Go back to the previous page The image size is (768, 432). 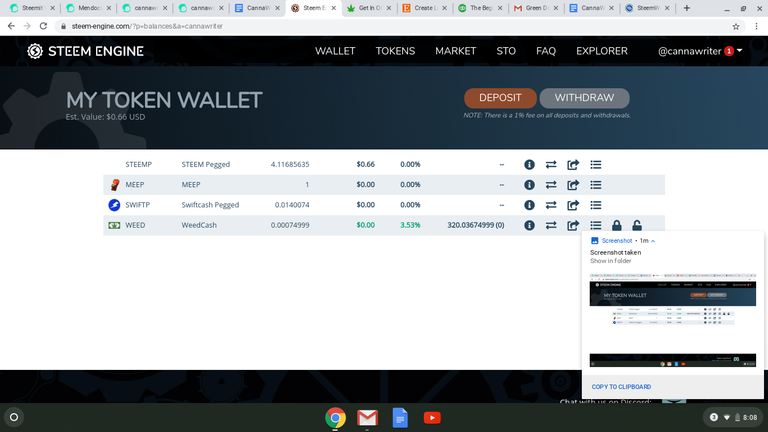pos(11,26)
